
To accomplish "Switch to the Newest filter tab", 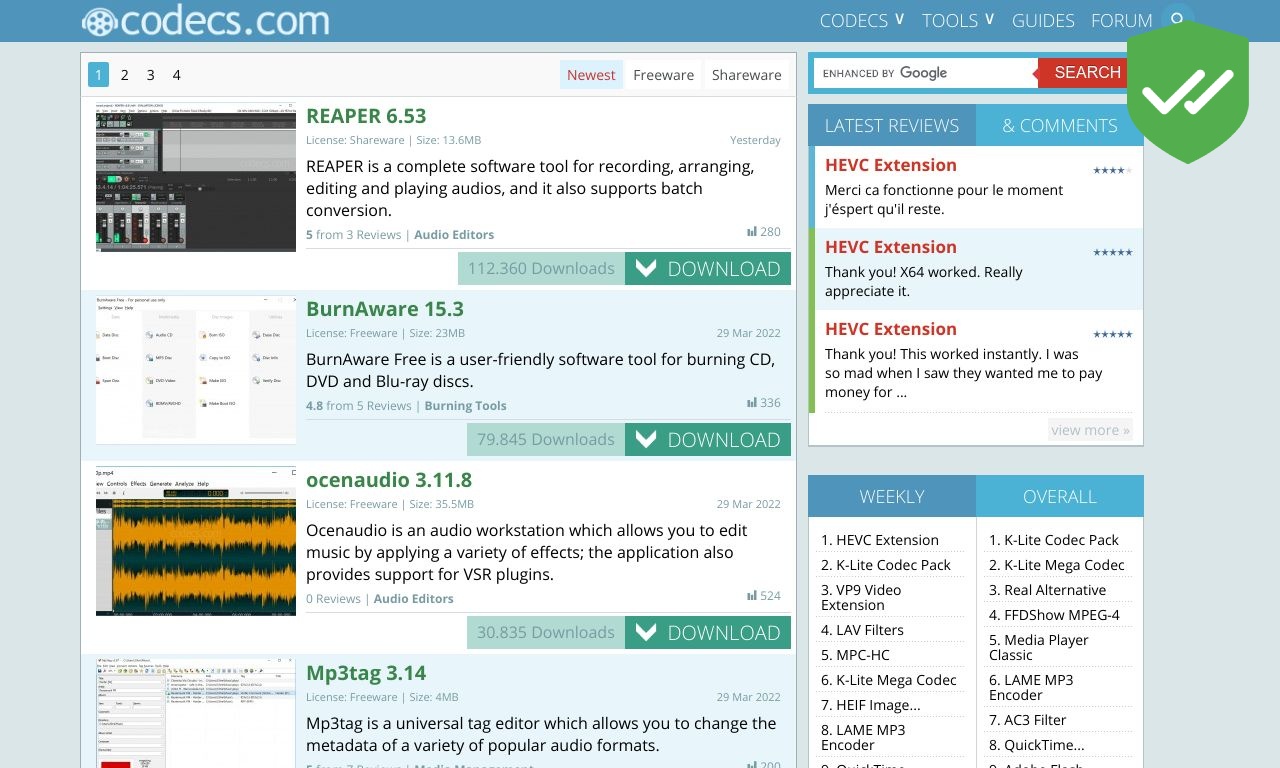I will 591,75.
